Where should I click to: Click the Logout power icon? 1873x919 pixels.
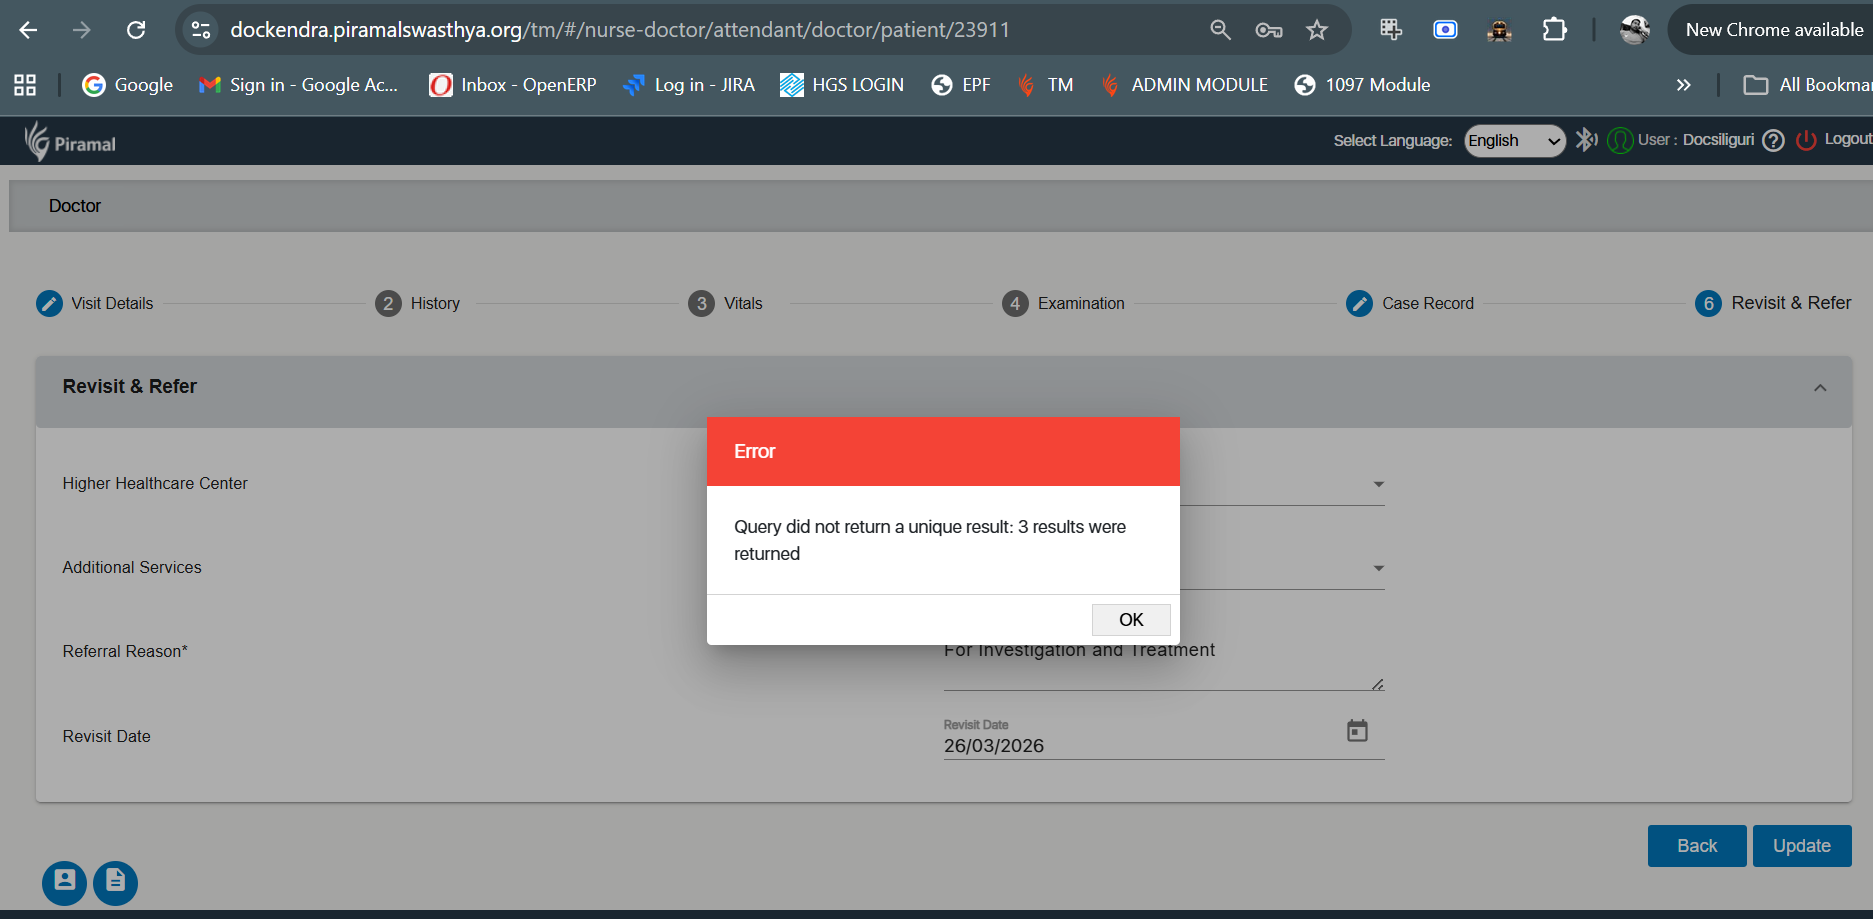1806,141
